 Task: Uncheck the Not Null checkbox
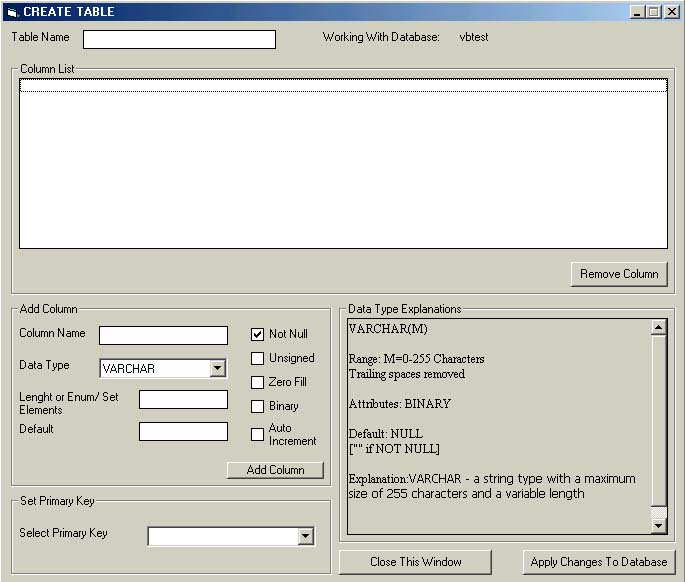257,334
